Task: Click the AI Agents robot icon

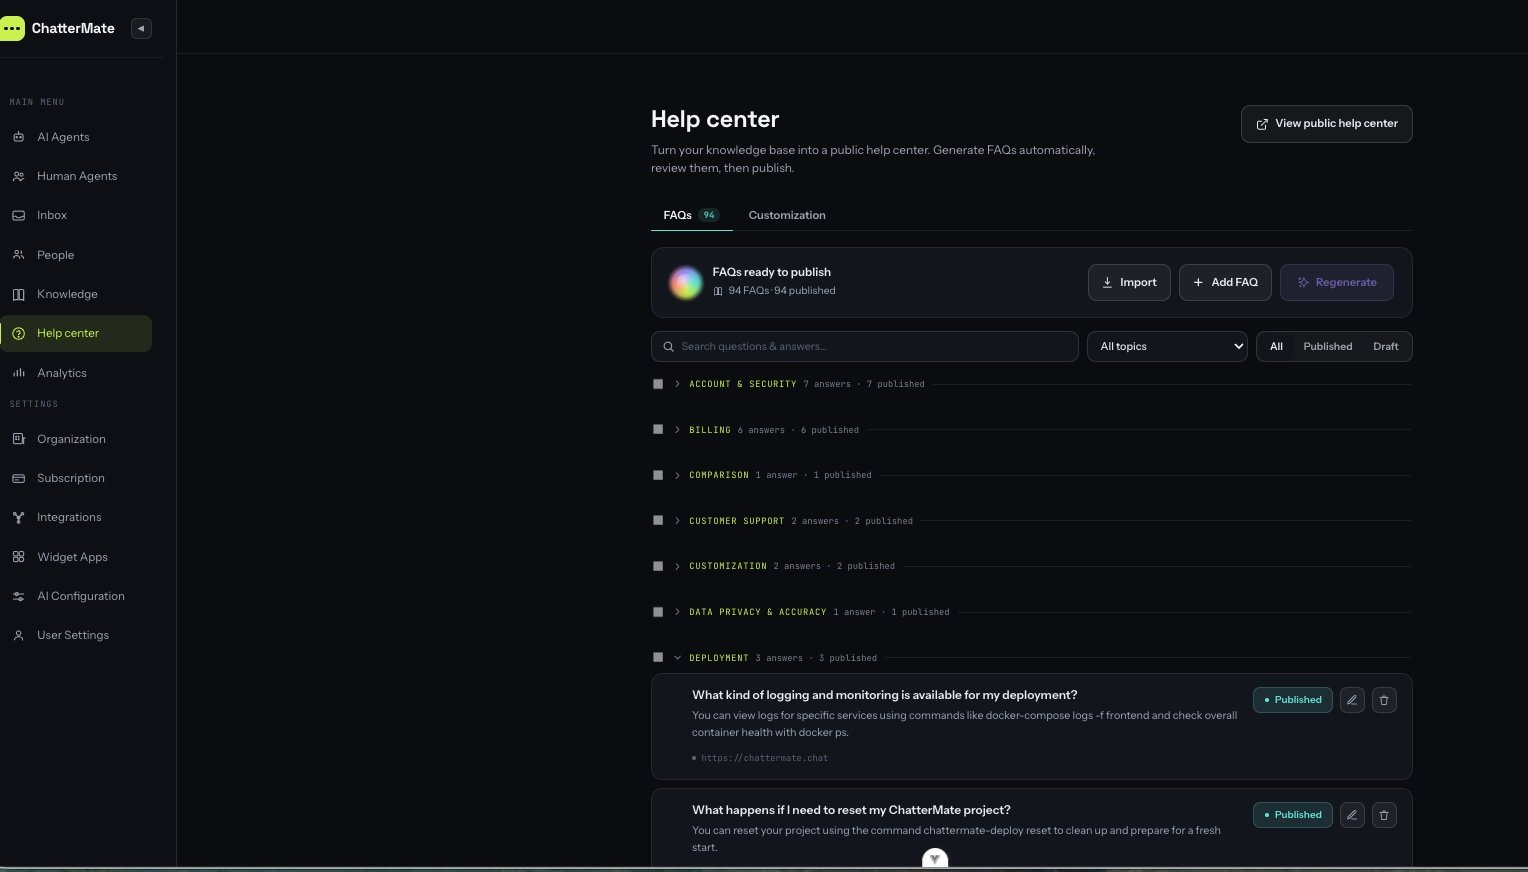Action: [x=18, y=137]
